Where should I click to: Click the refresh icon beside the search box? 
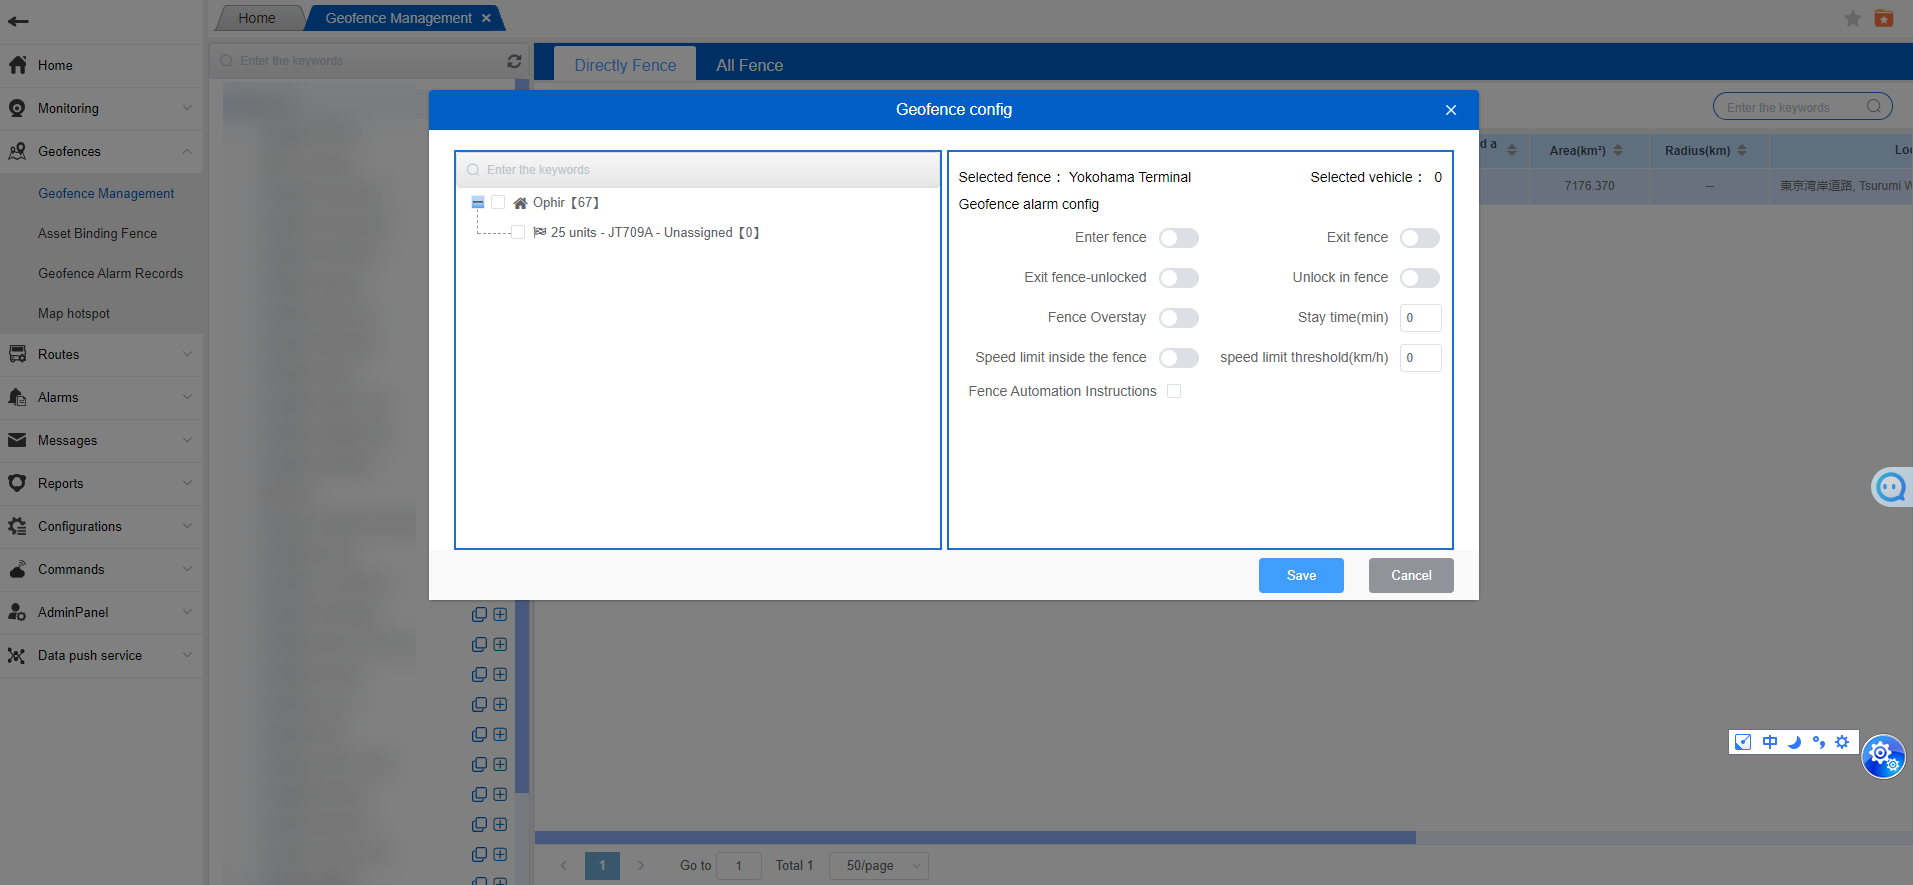click(514, 61)
